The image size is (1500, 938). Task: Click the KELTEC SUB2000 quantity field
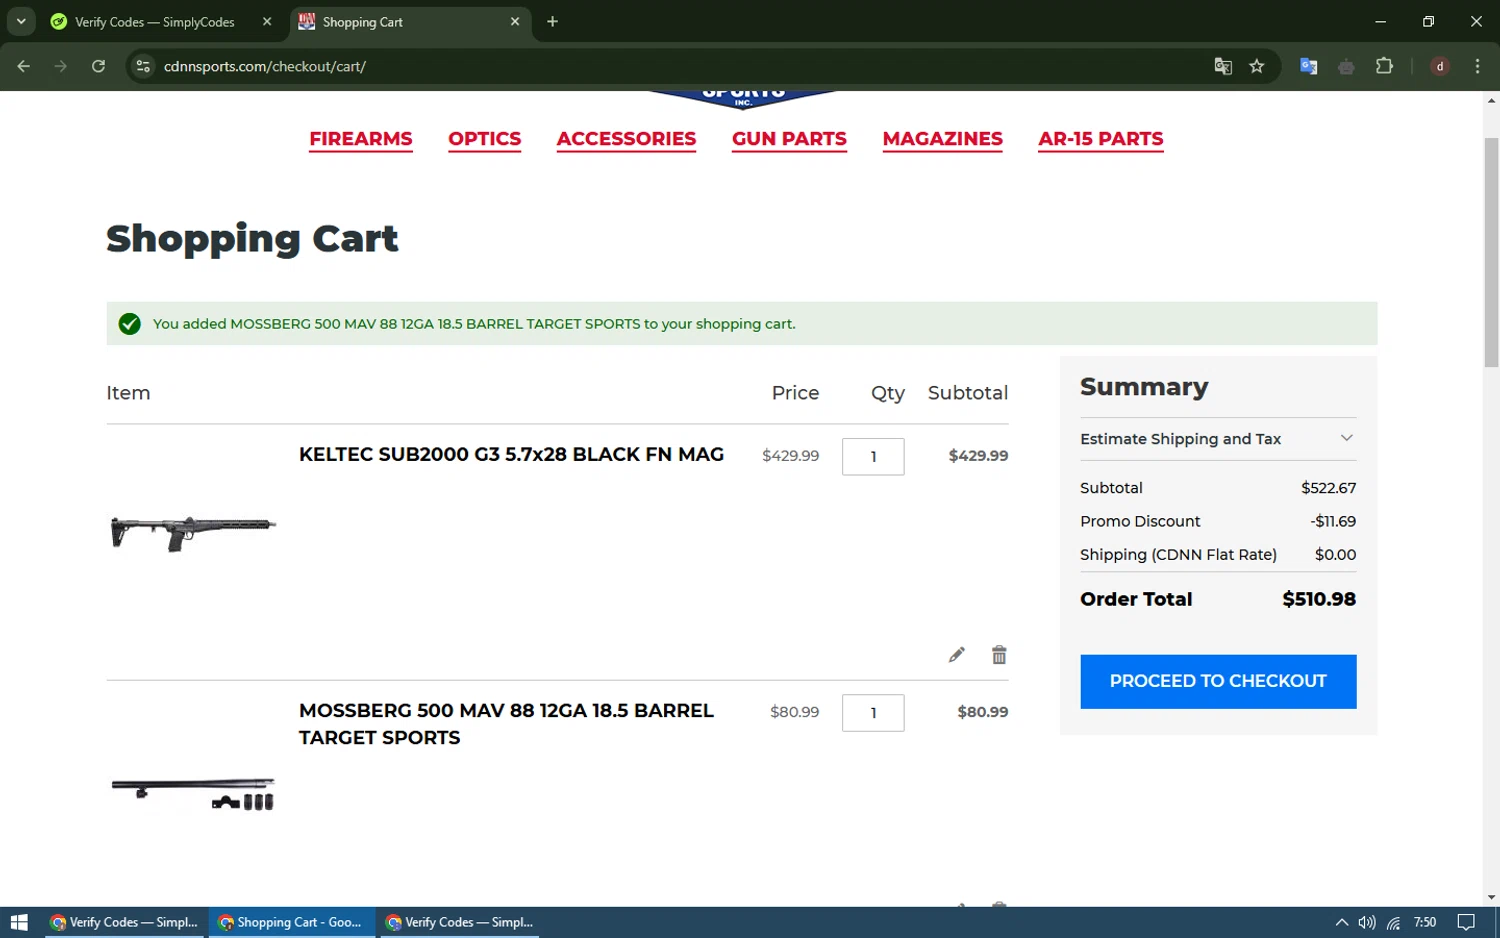tap(873, 457)
